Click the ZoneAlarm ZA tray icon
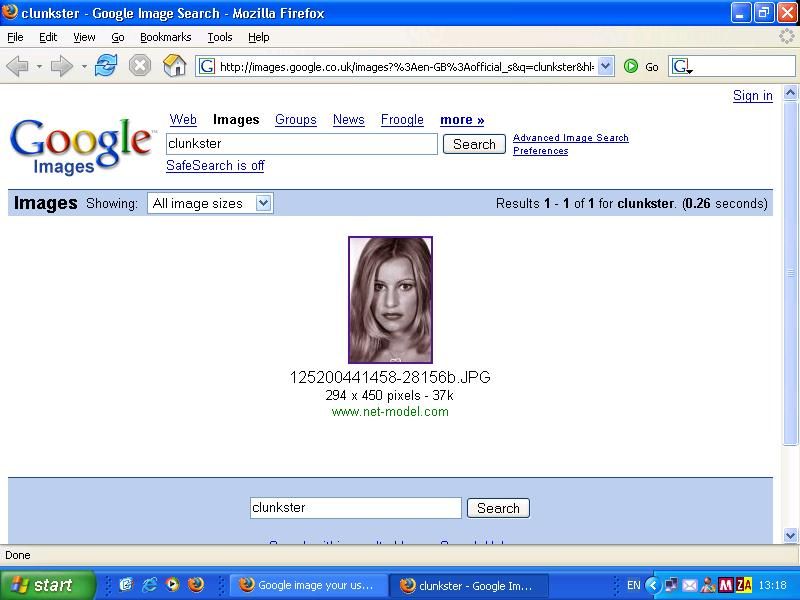The image size is (800, 600). [x=744, y=585]
